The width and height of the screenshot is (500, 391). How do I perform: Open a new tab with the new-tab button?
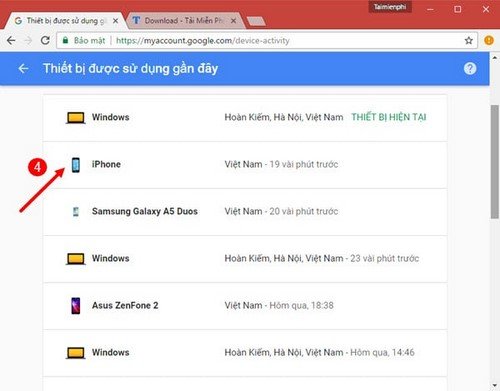pyautogui.click(x=256, y=21)
